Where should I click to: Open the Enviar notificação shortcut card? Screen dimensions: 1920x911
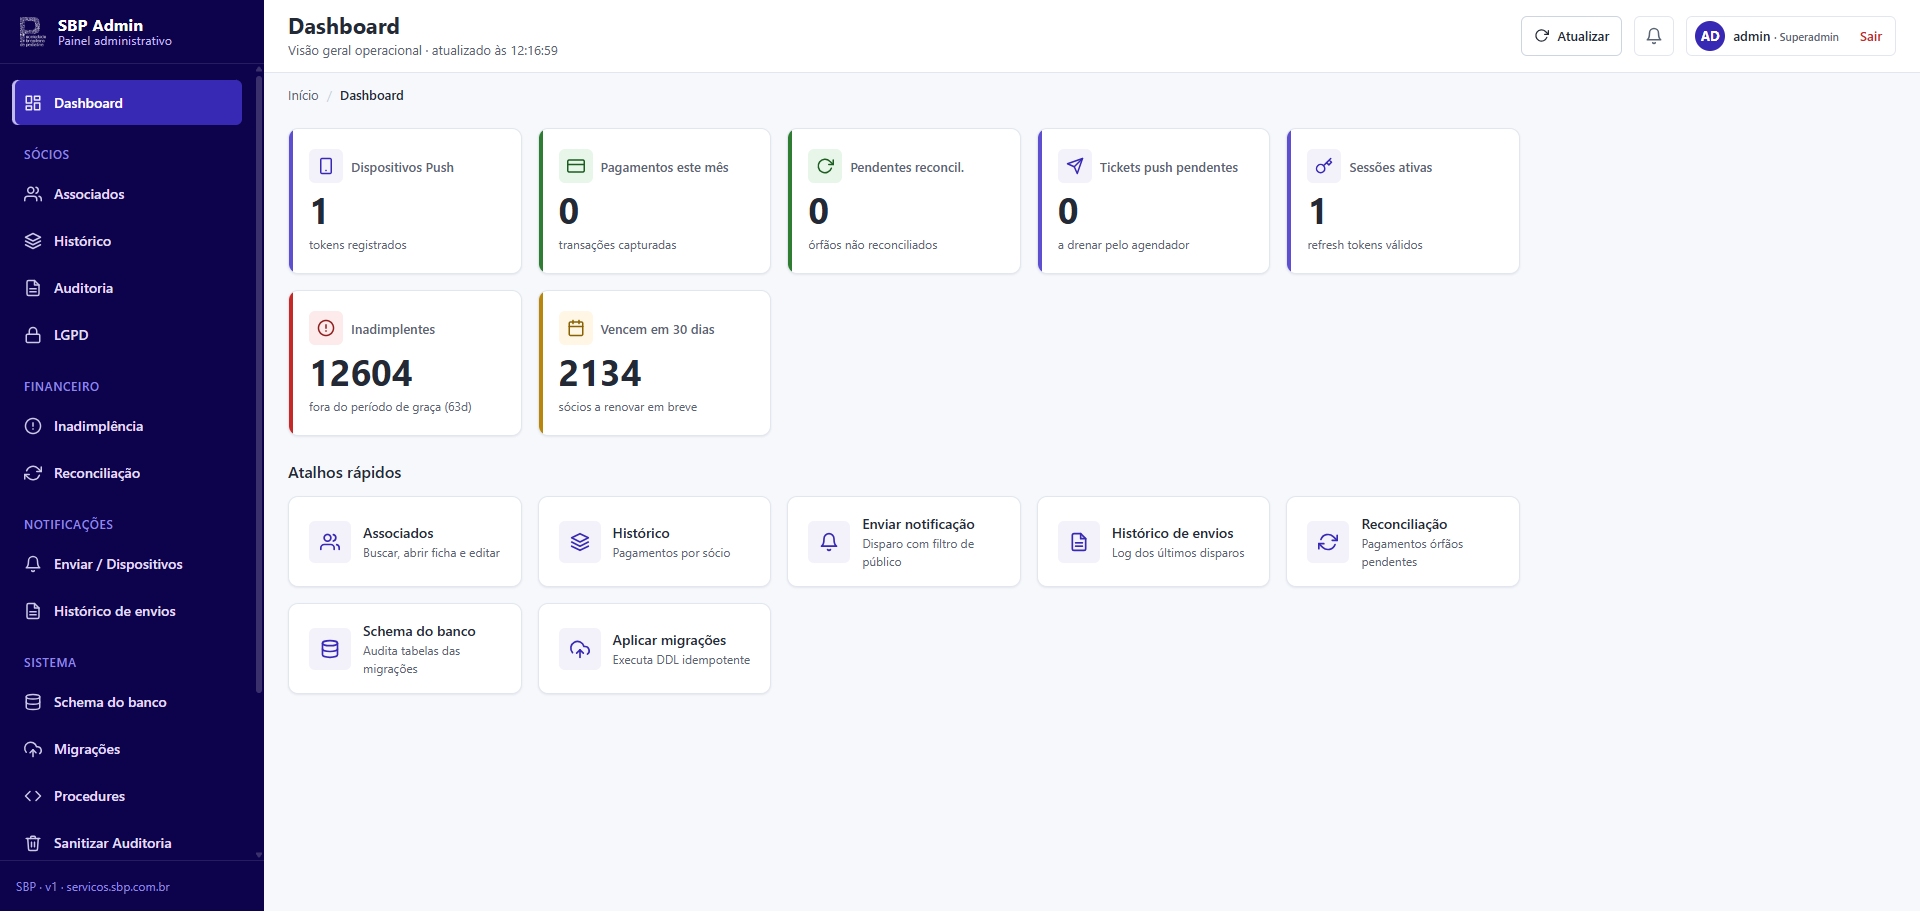[904, 542]
